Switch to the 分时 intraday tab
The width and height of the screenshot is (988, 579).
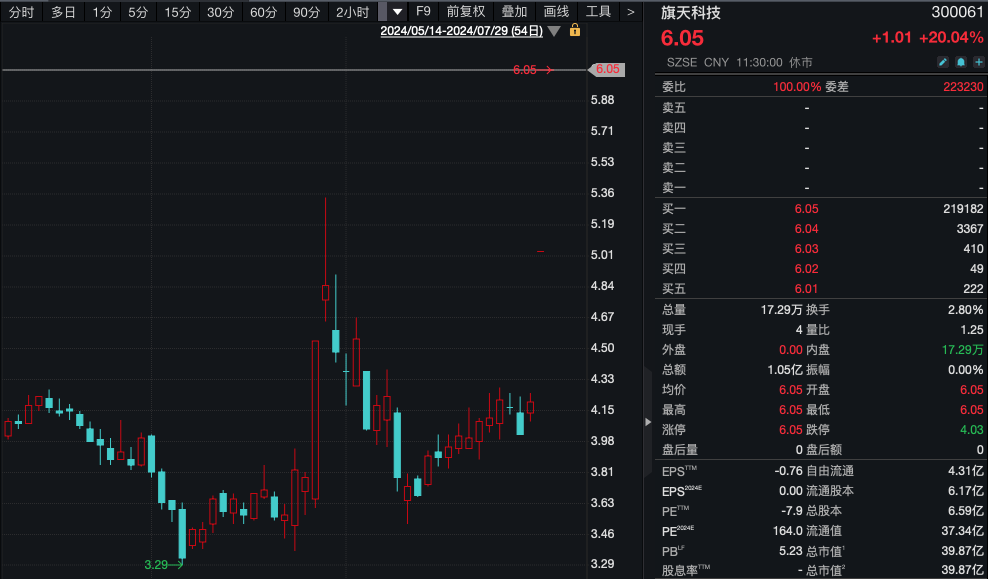point(21,12)
